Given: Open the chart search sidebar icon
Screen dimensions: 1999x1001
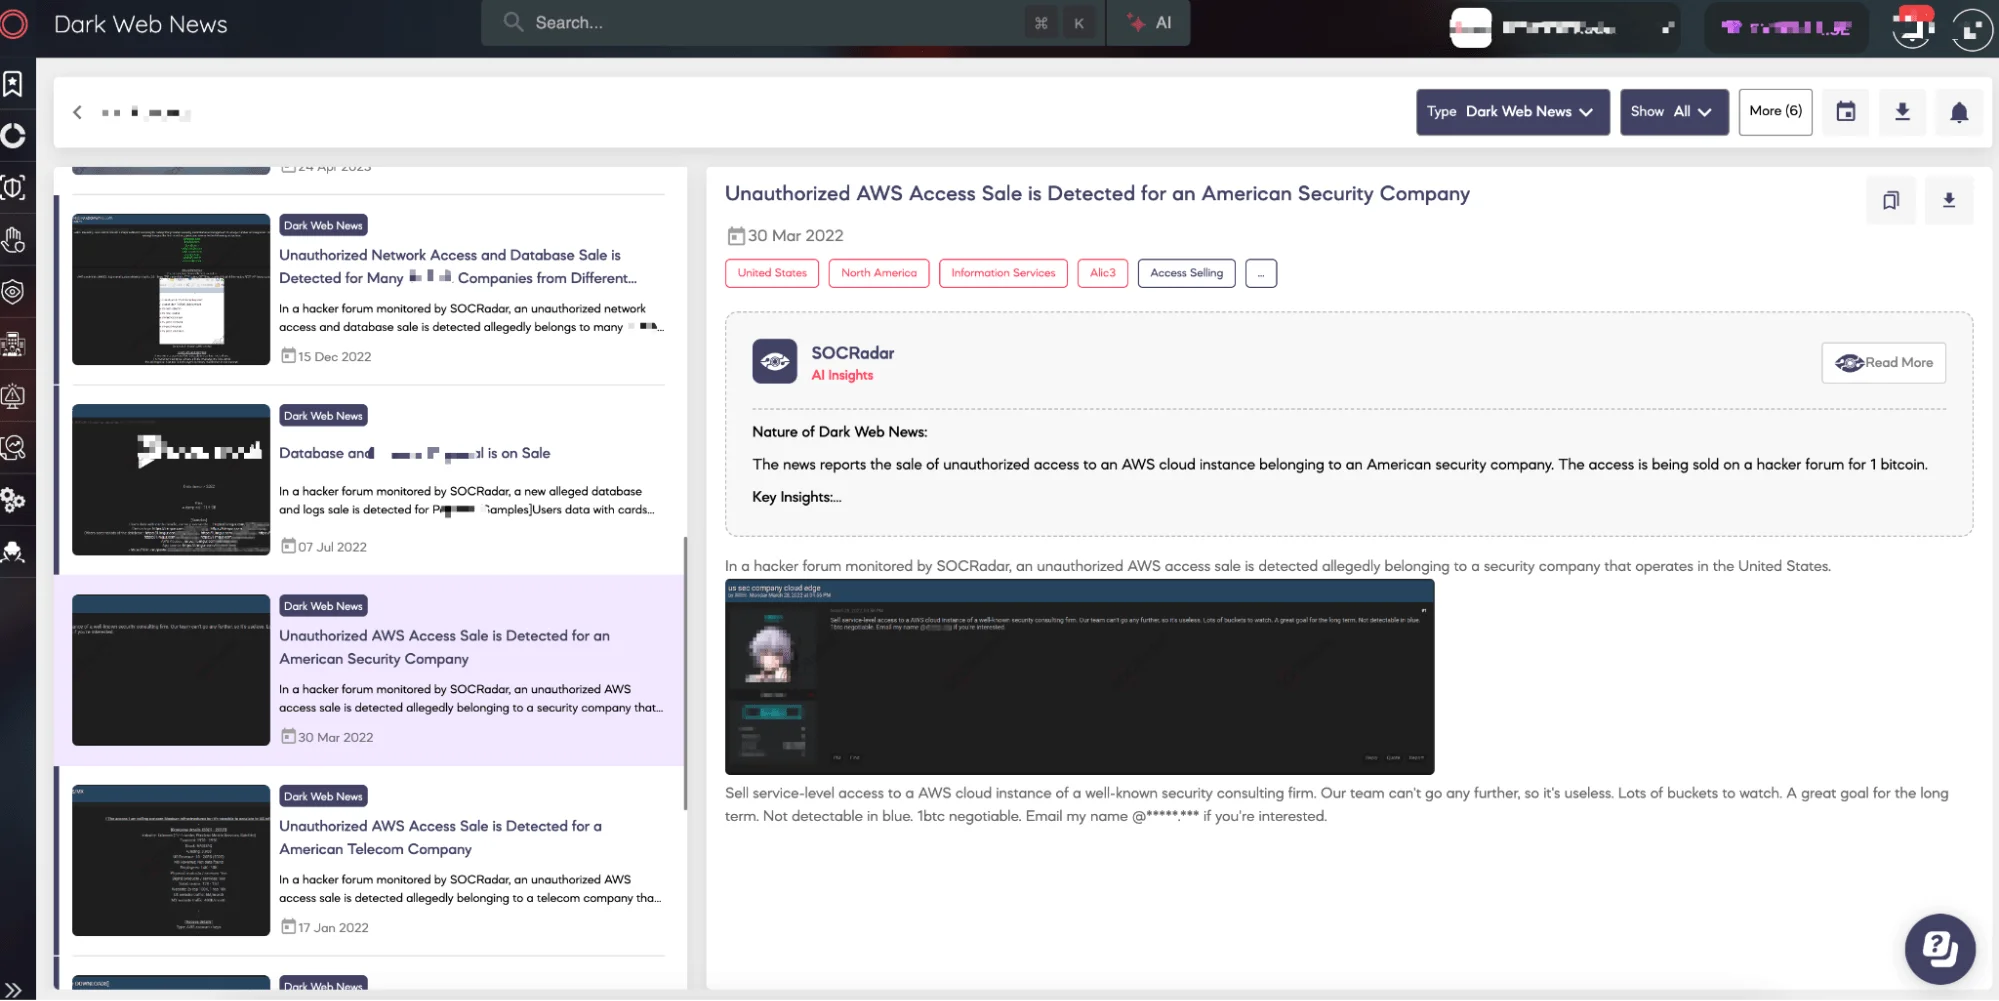Looking at the screenshot, I should 13,448.
